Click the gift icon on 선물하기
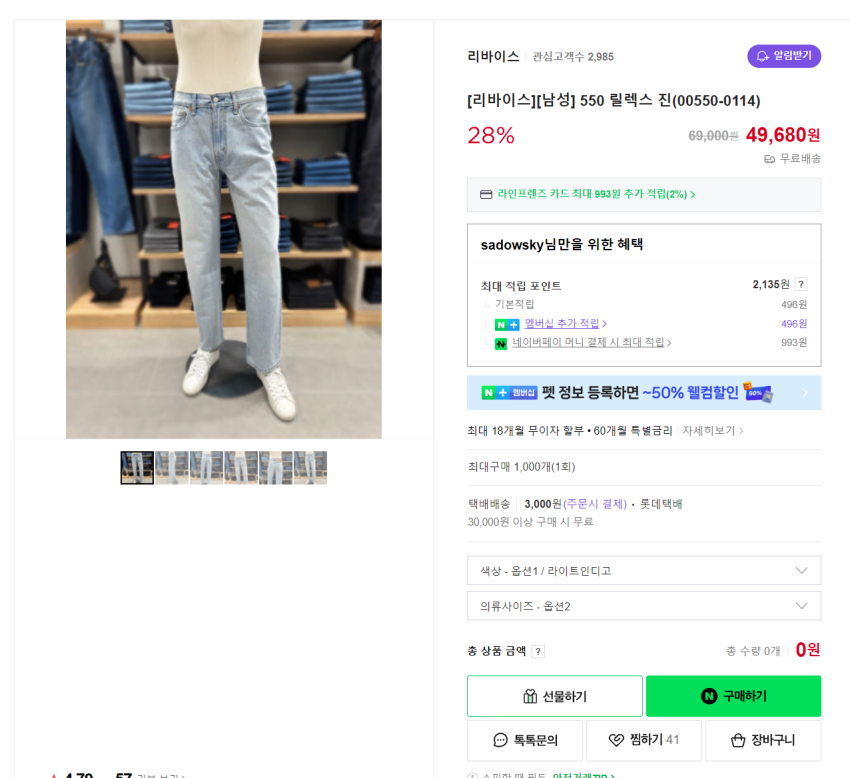Viewport: 850px width, 778px height. pos(530,697)
